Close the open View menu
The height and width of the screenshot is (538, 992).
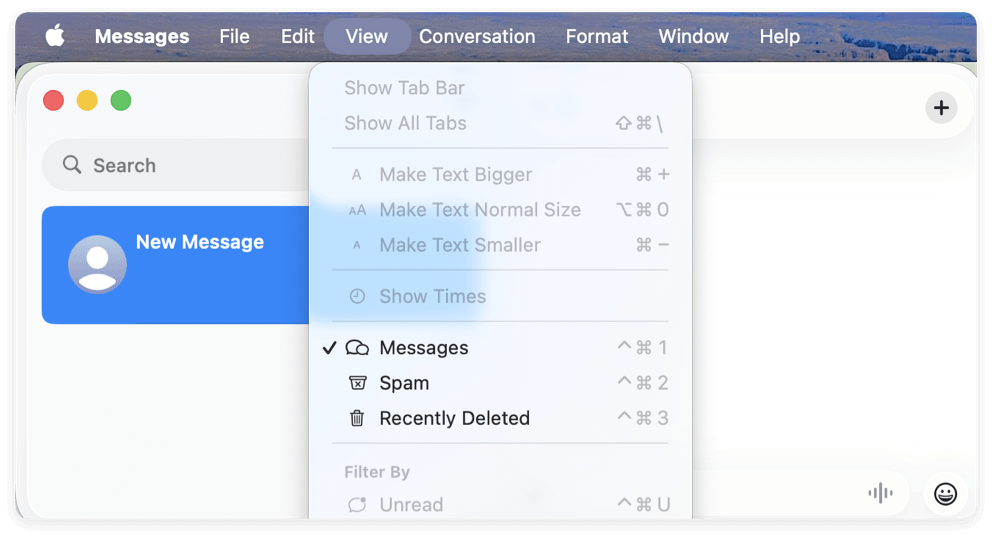click(366, 36)
